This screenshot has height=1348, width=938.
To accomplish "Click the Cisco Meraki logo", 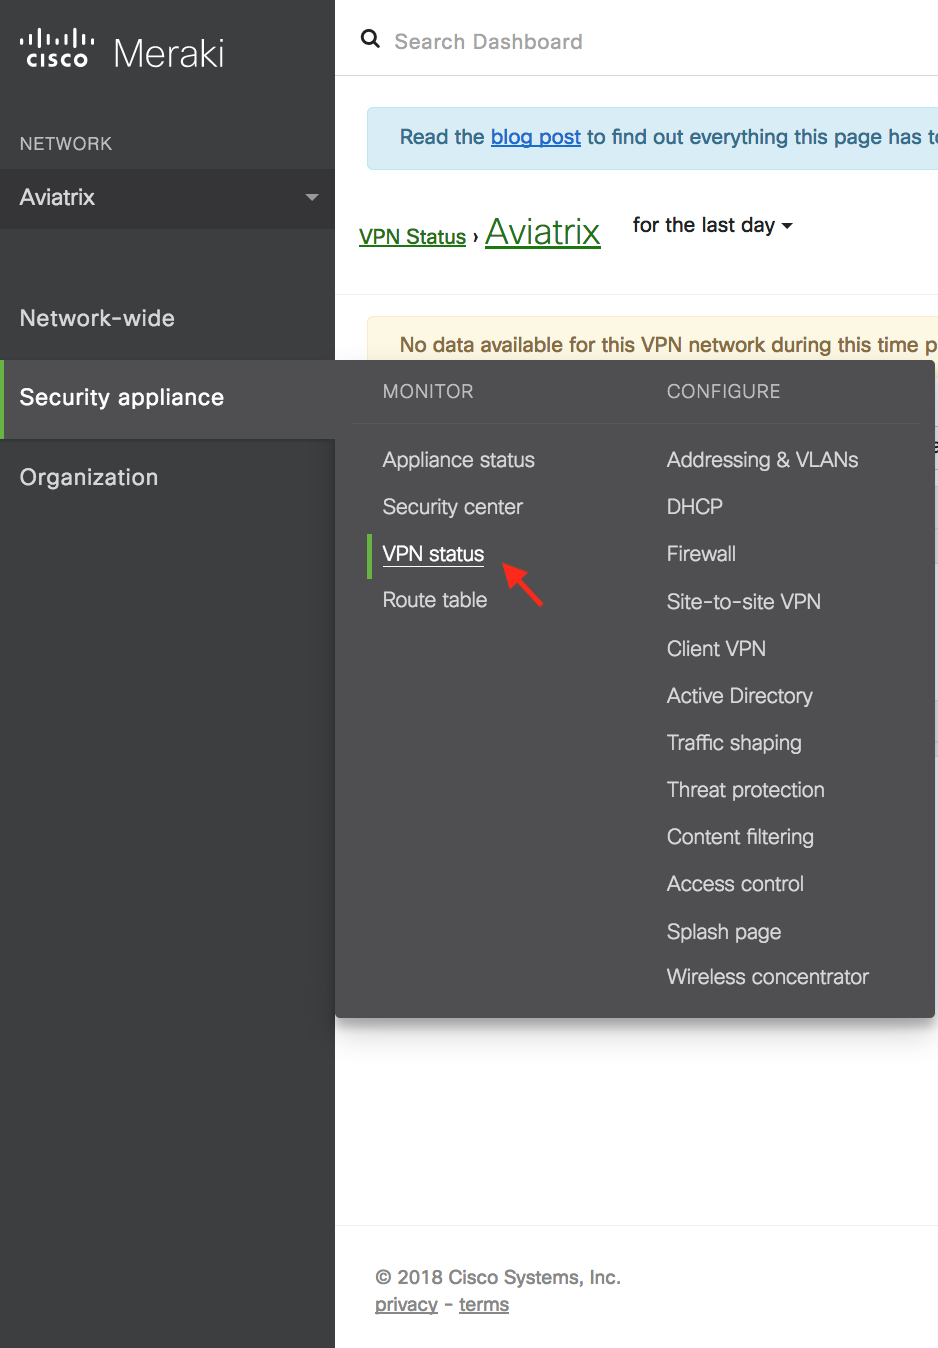I will point(122,51).
